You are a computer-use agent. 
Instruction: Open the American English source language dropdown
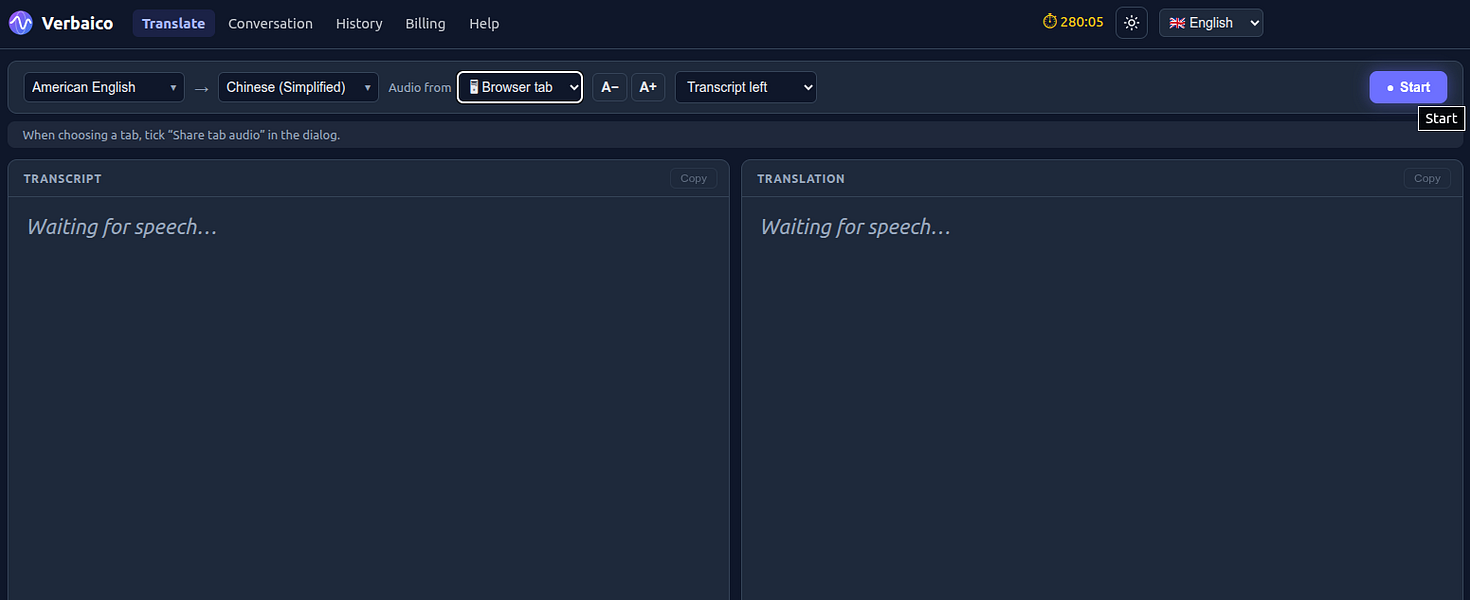[x=104, y=87]
